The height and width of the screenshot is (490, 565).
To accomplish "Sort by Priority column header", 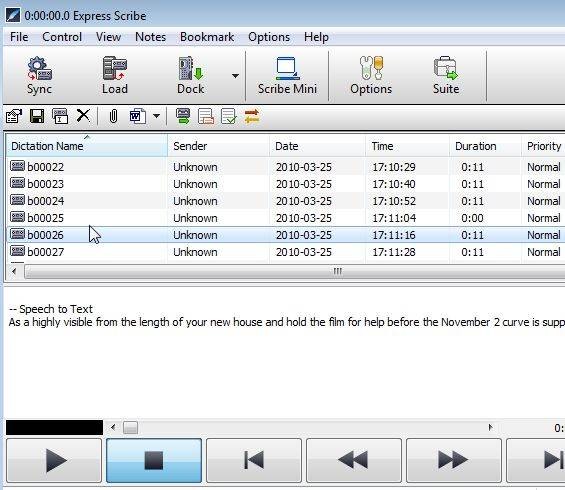I will click(543, 146).
